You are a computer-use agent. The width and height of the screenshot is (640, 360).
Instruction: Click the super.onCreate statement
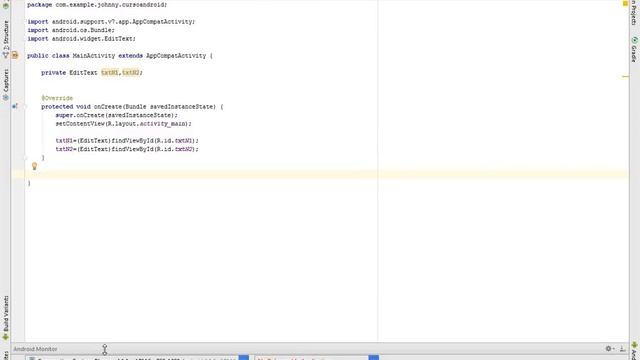117,115
